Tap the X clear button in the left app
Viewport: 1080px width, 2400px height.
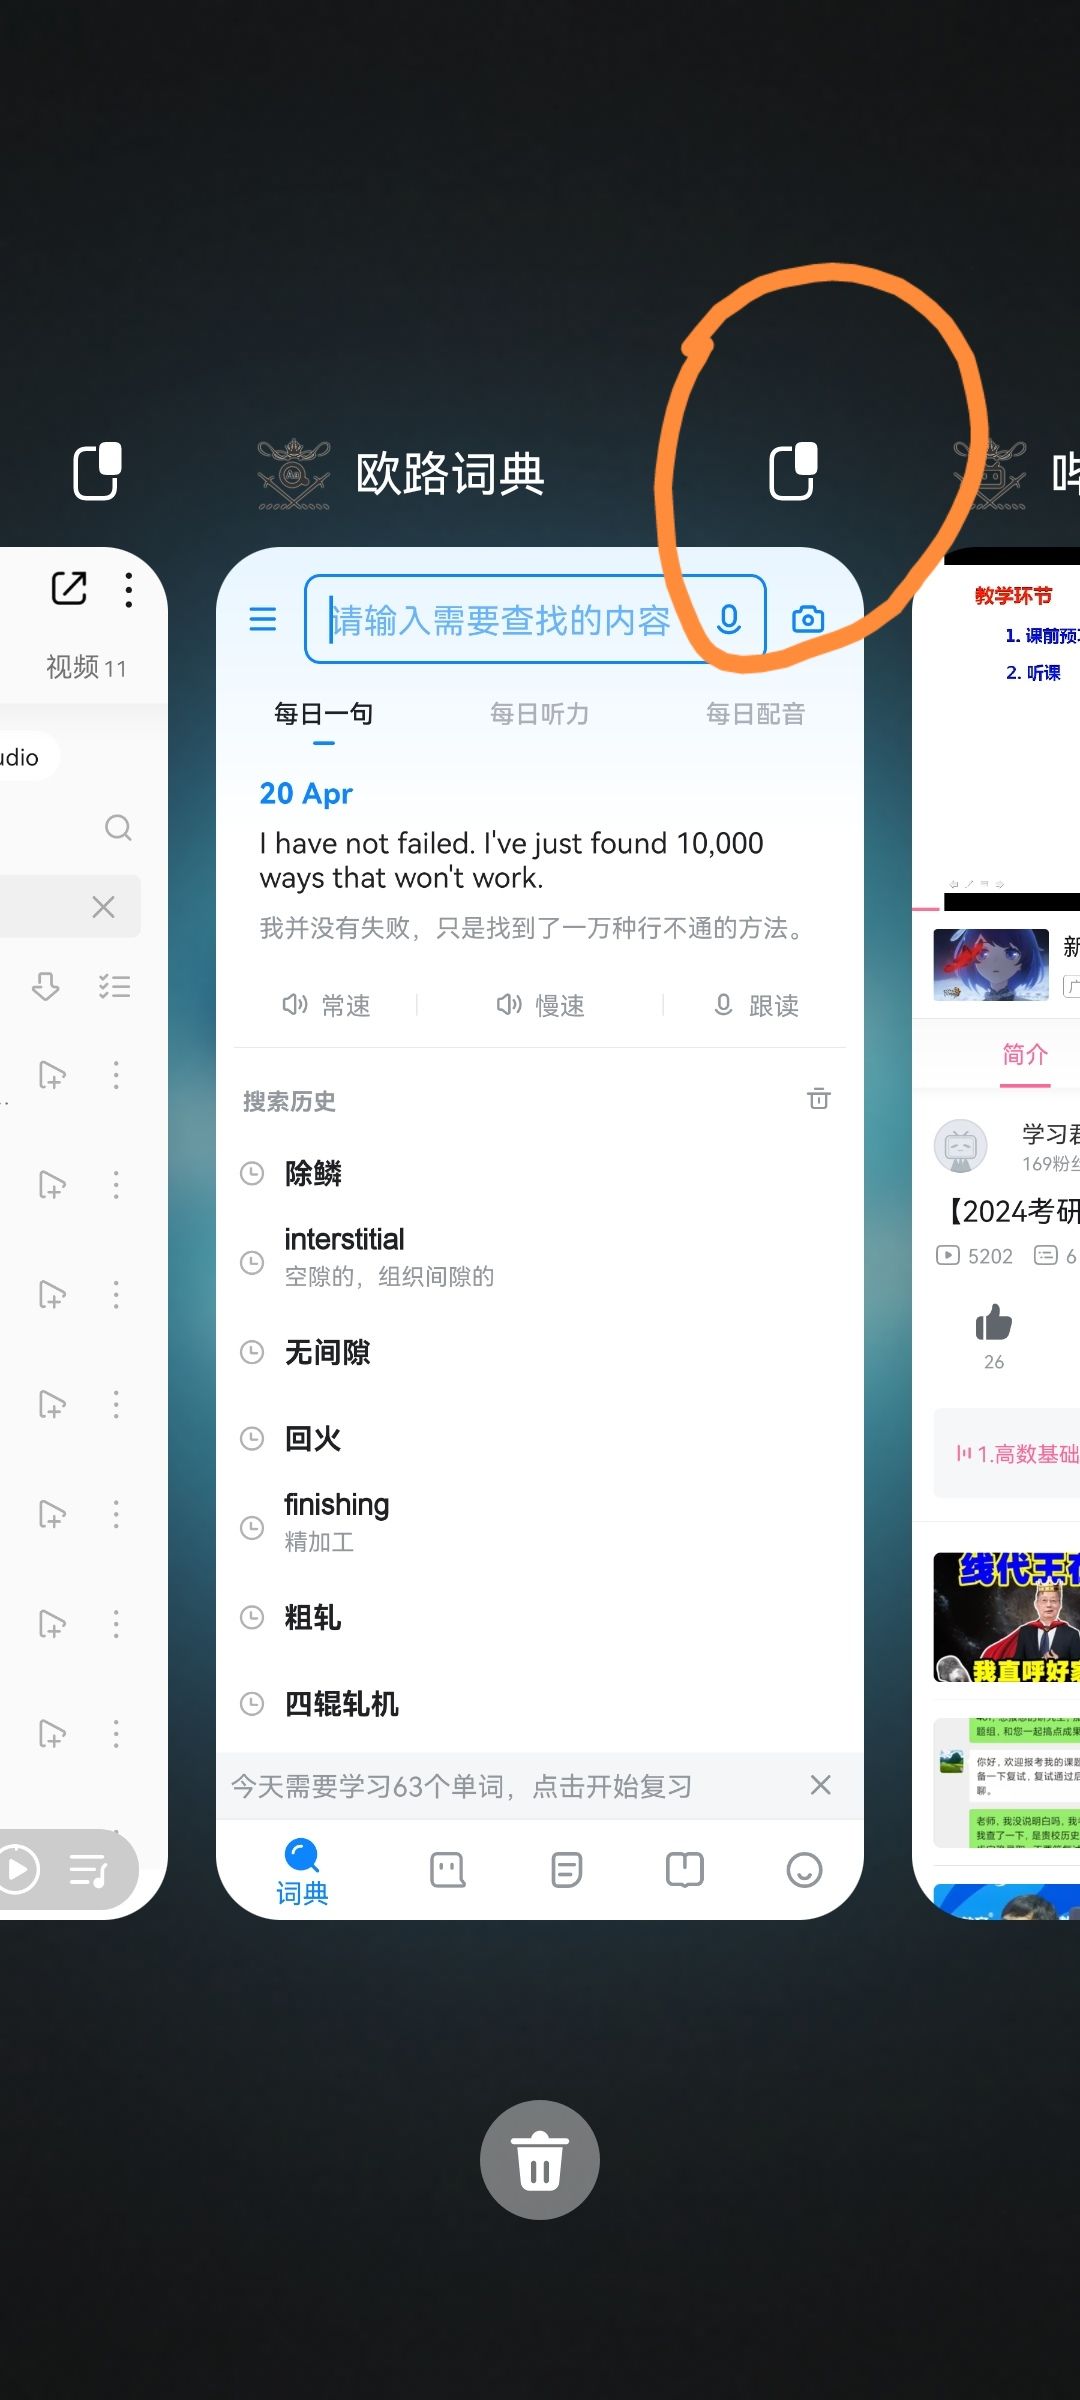pos(103,907)
